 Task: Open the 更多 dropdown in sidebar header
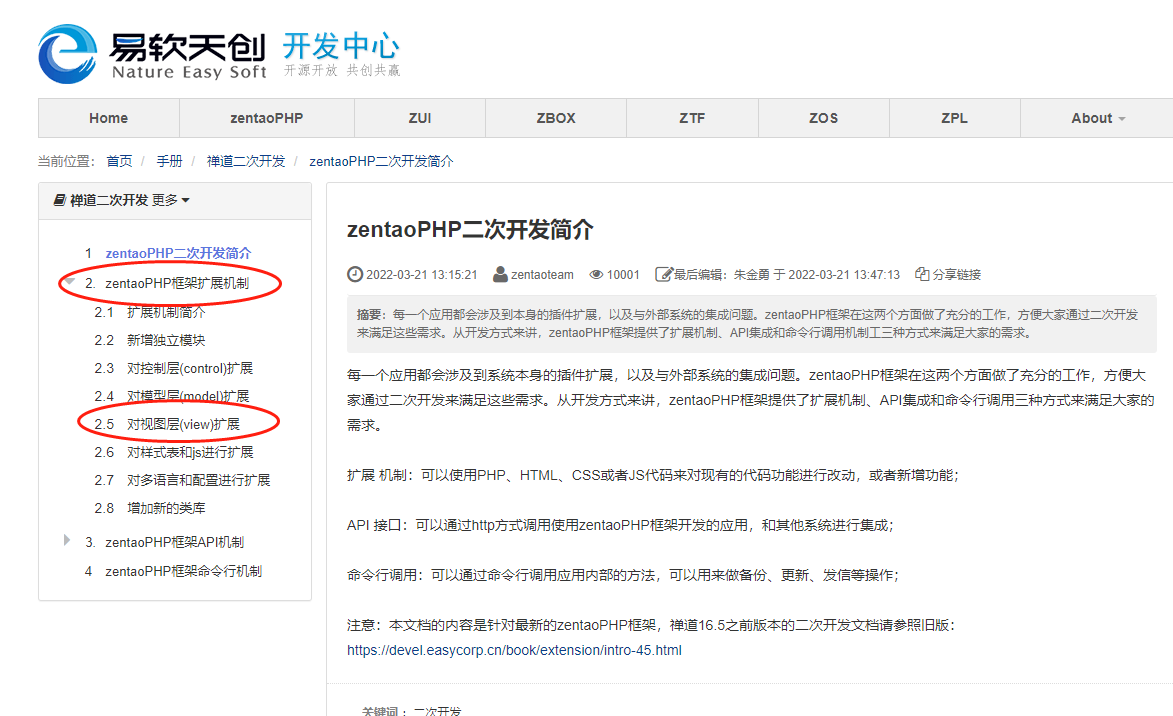(171, 200)
